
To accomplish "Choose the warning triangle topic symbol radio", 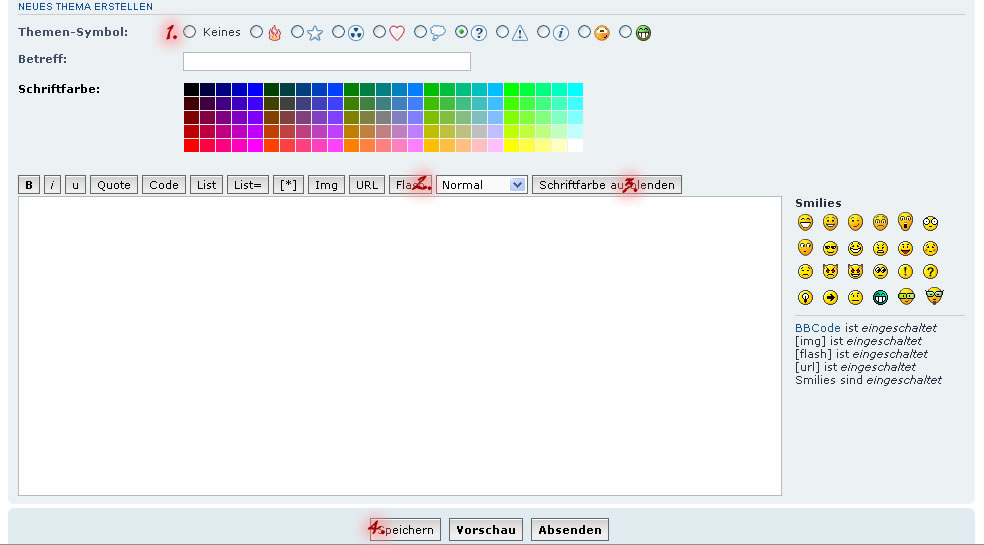I will click(503, 32).
